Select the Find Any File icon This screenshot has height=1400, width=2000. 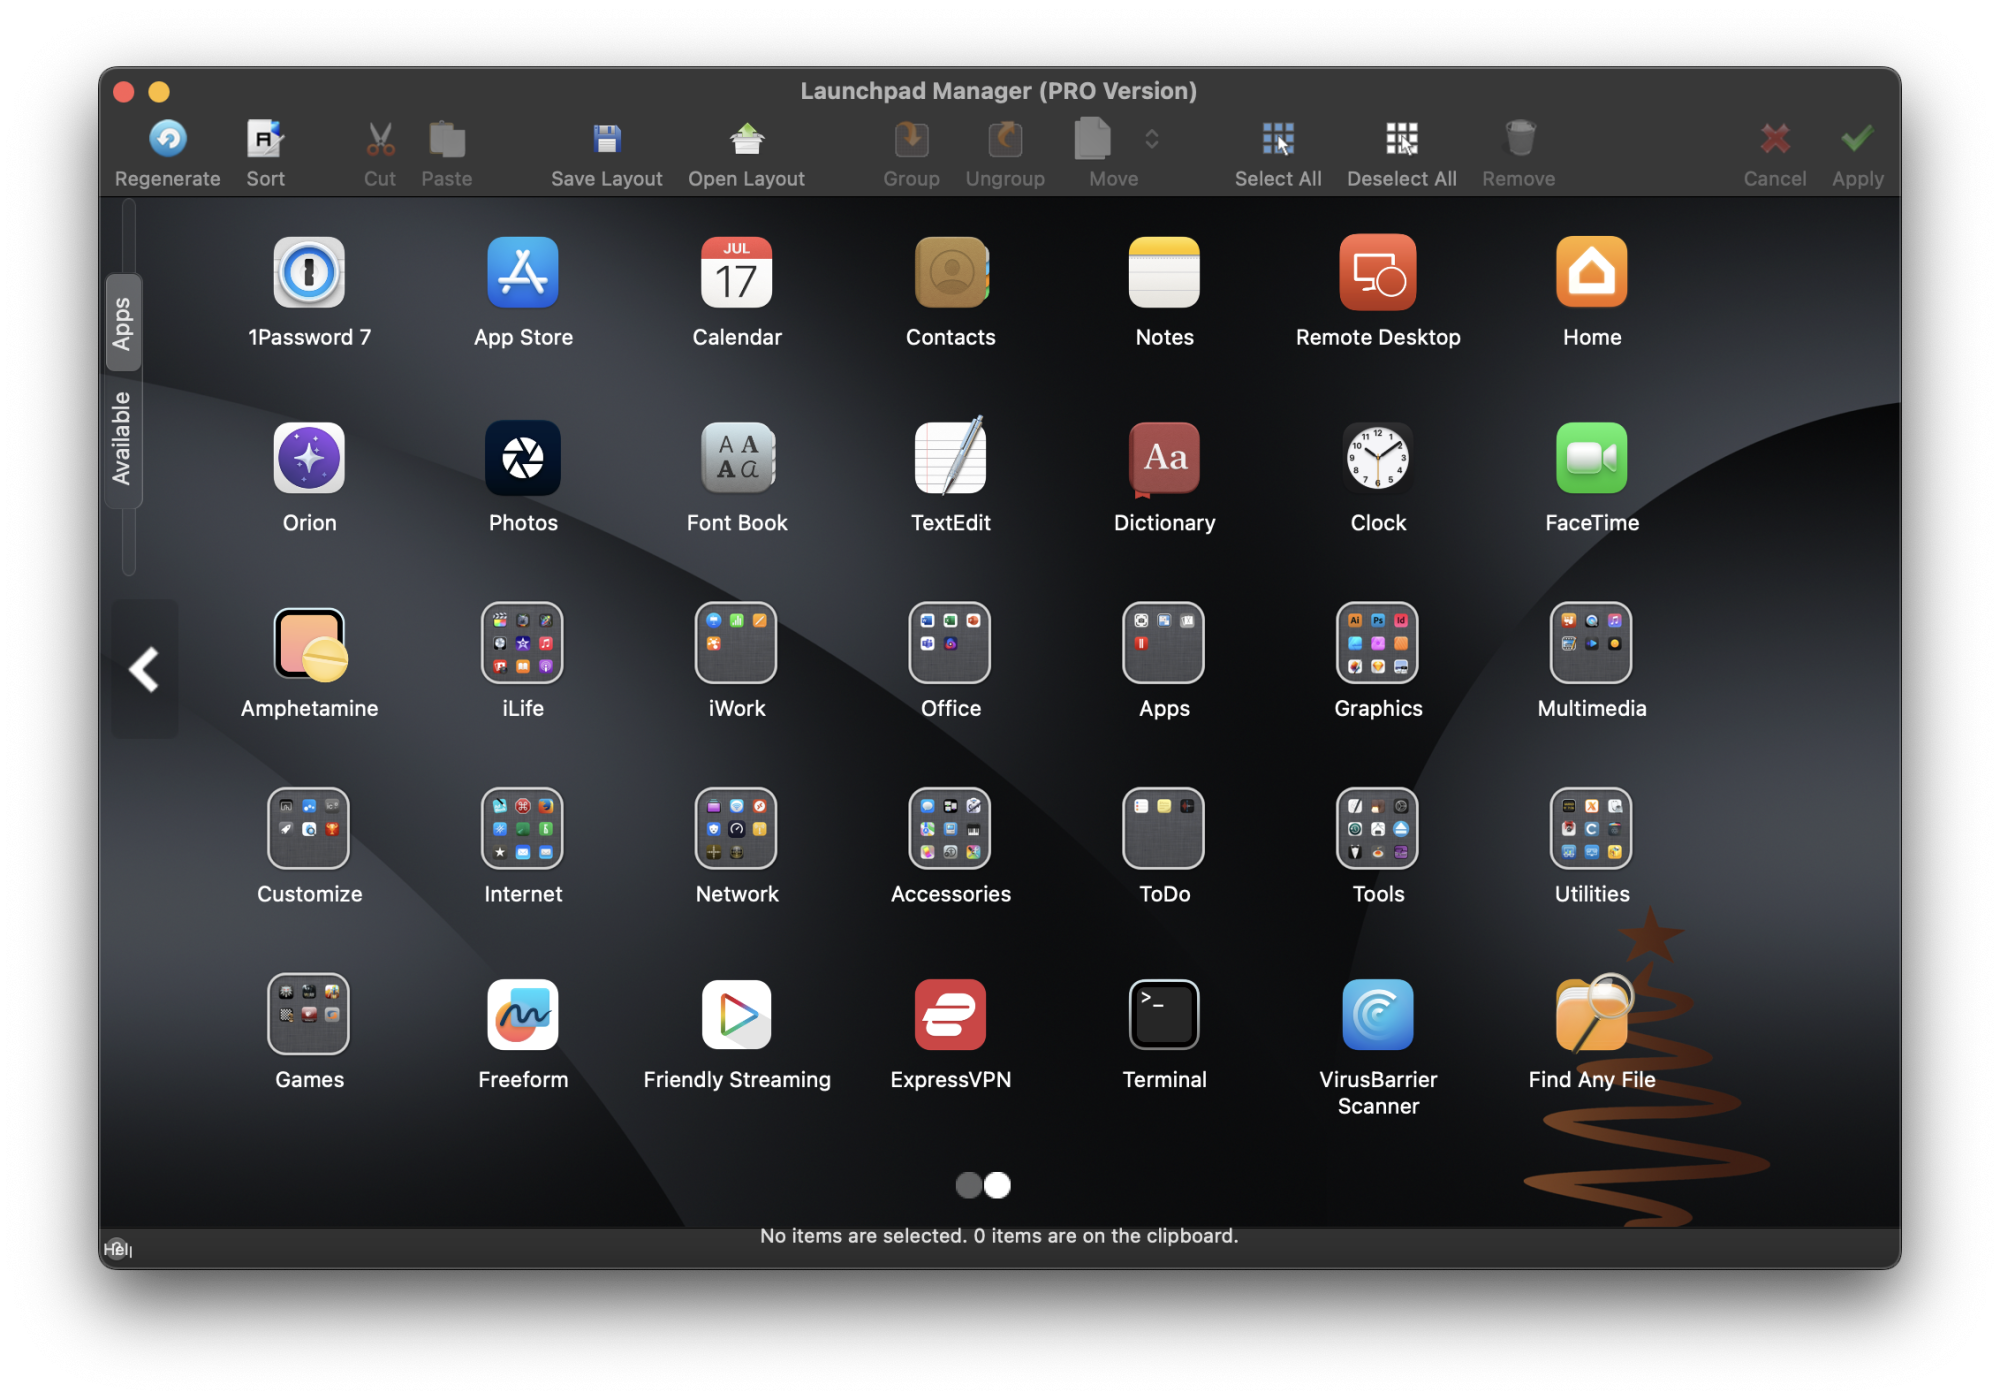[1591, 1015]
